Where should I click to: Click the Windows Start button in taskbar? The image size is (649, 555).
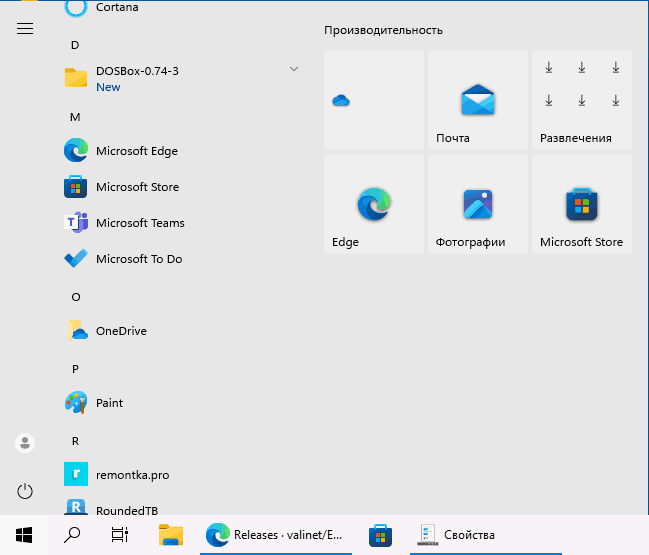pyautogui.click(x=24, y=535)
